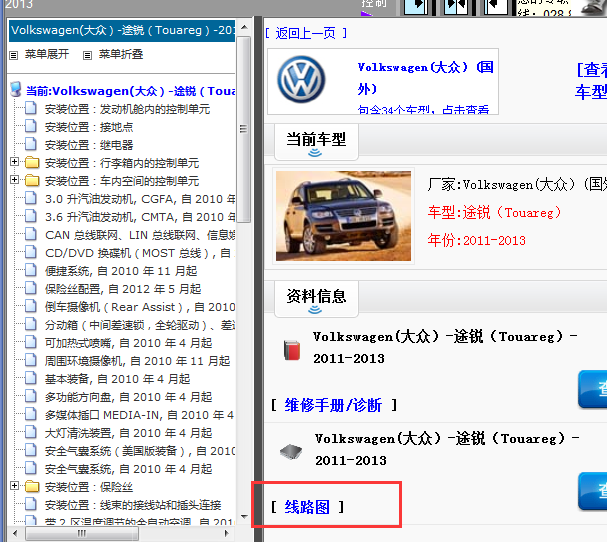Open 安全气囊系统, 自 2010 年 4 月起

coord(129,469)
